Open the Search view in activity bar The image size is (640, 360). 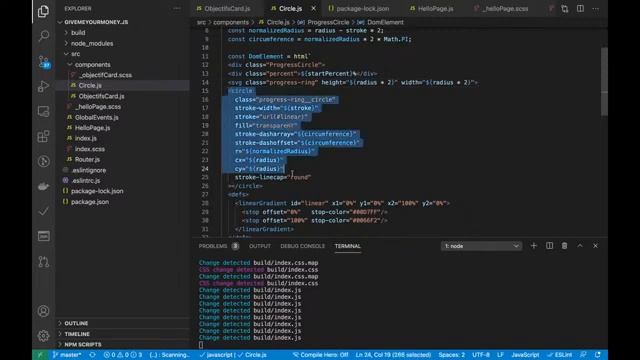click(43, 36)
